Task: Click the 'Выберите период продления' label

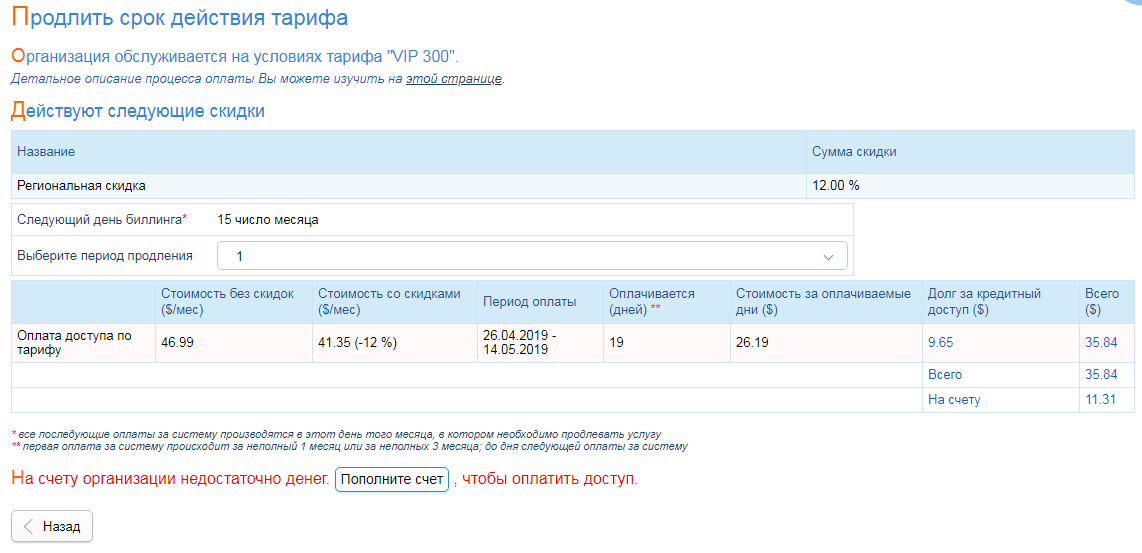Action: point(105,256)
